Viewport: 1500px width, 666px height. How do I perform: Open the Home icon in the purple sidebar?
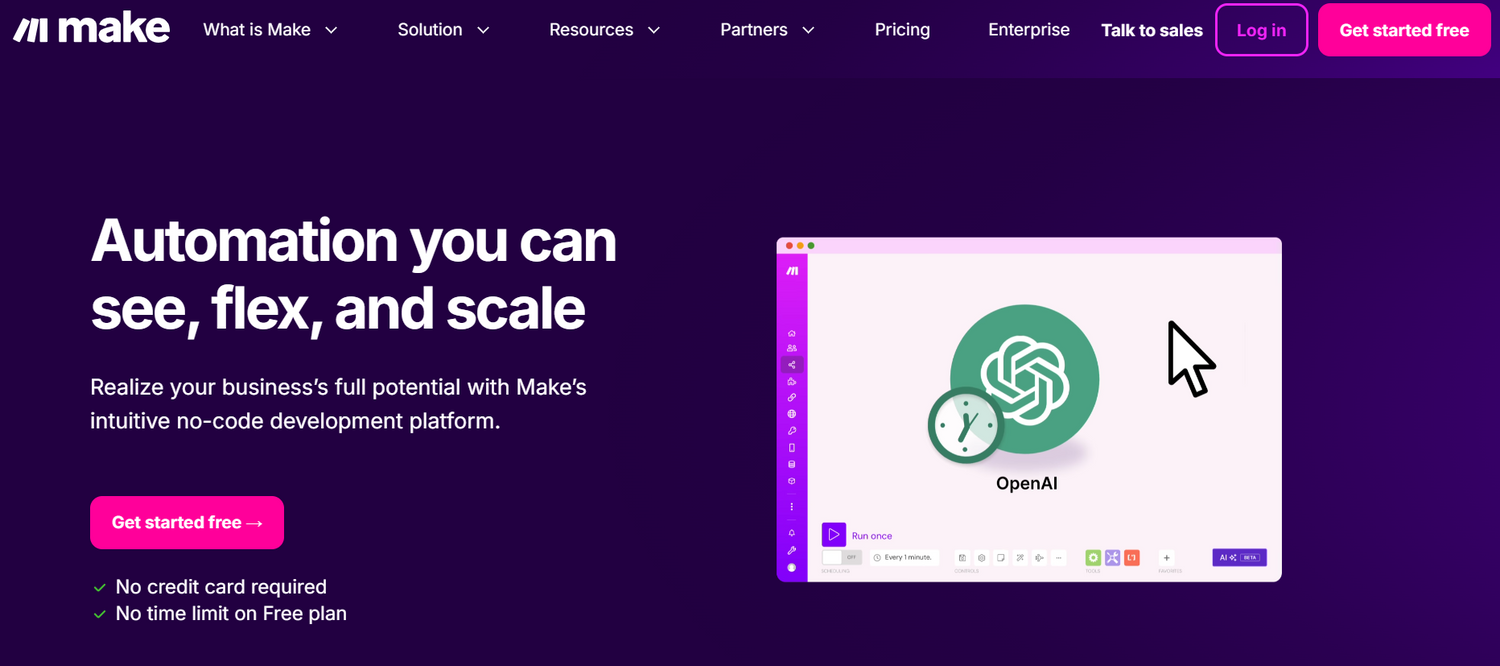click(x=792, y=333)
